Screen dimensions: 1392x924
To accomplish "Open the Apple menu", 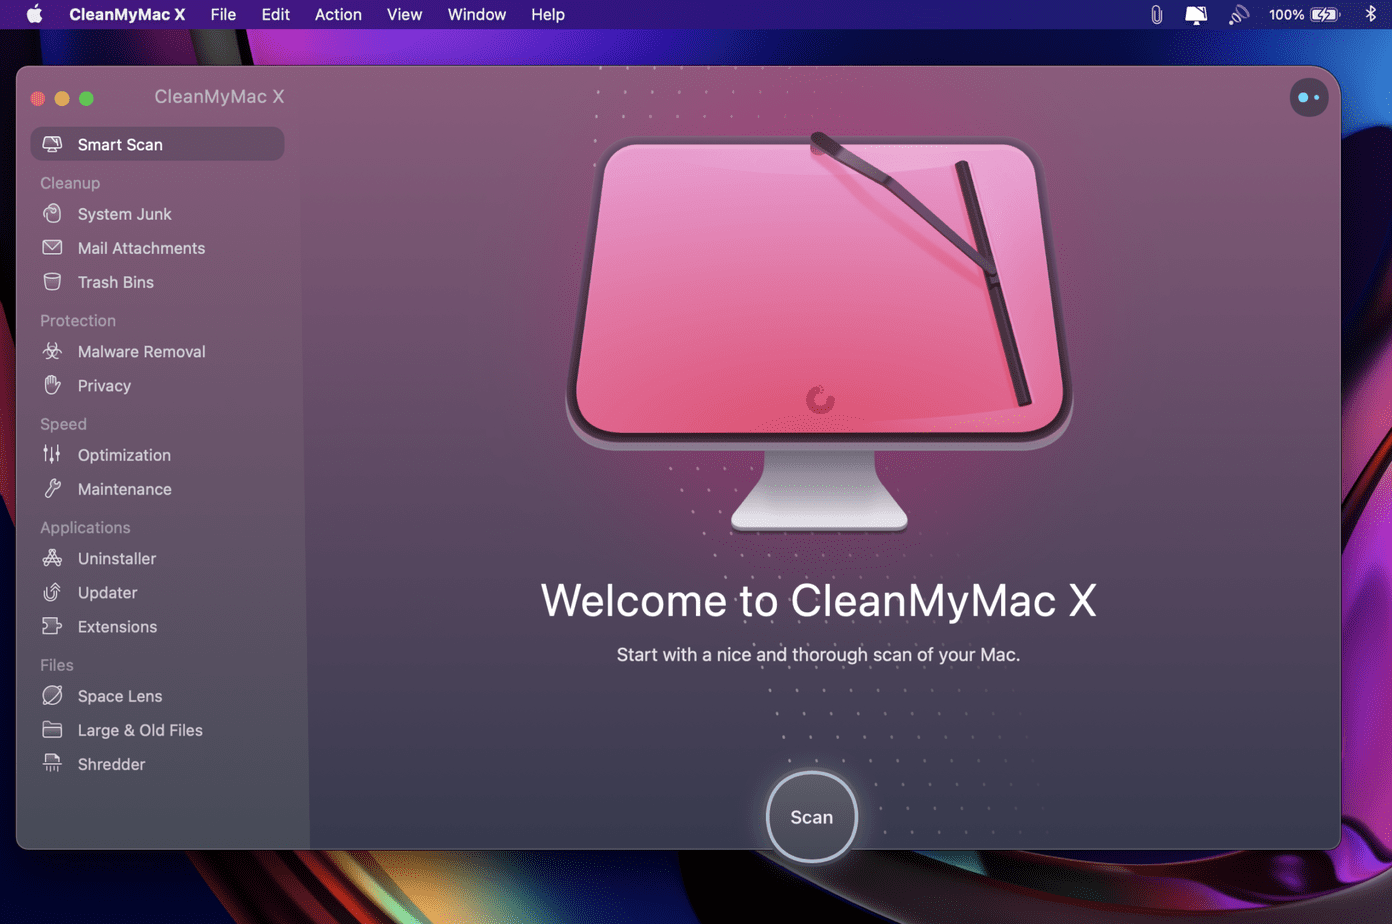I will (x=35, y=14).
